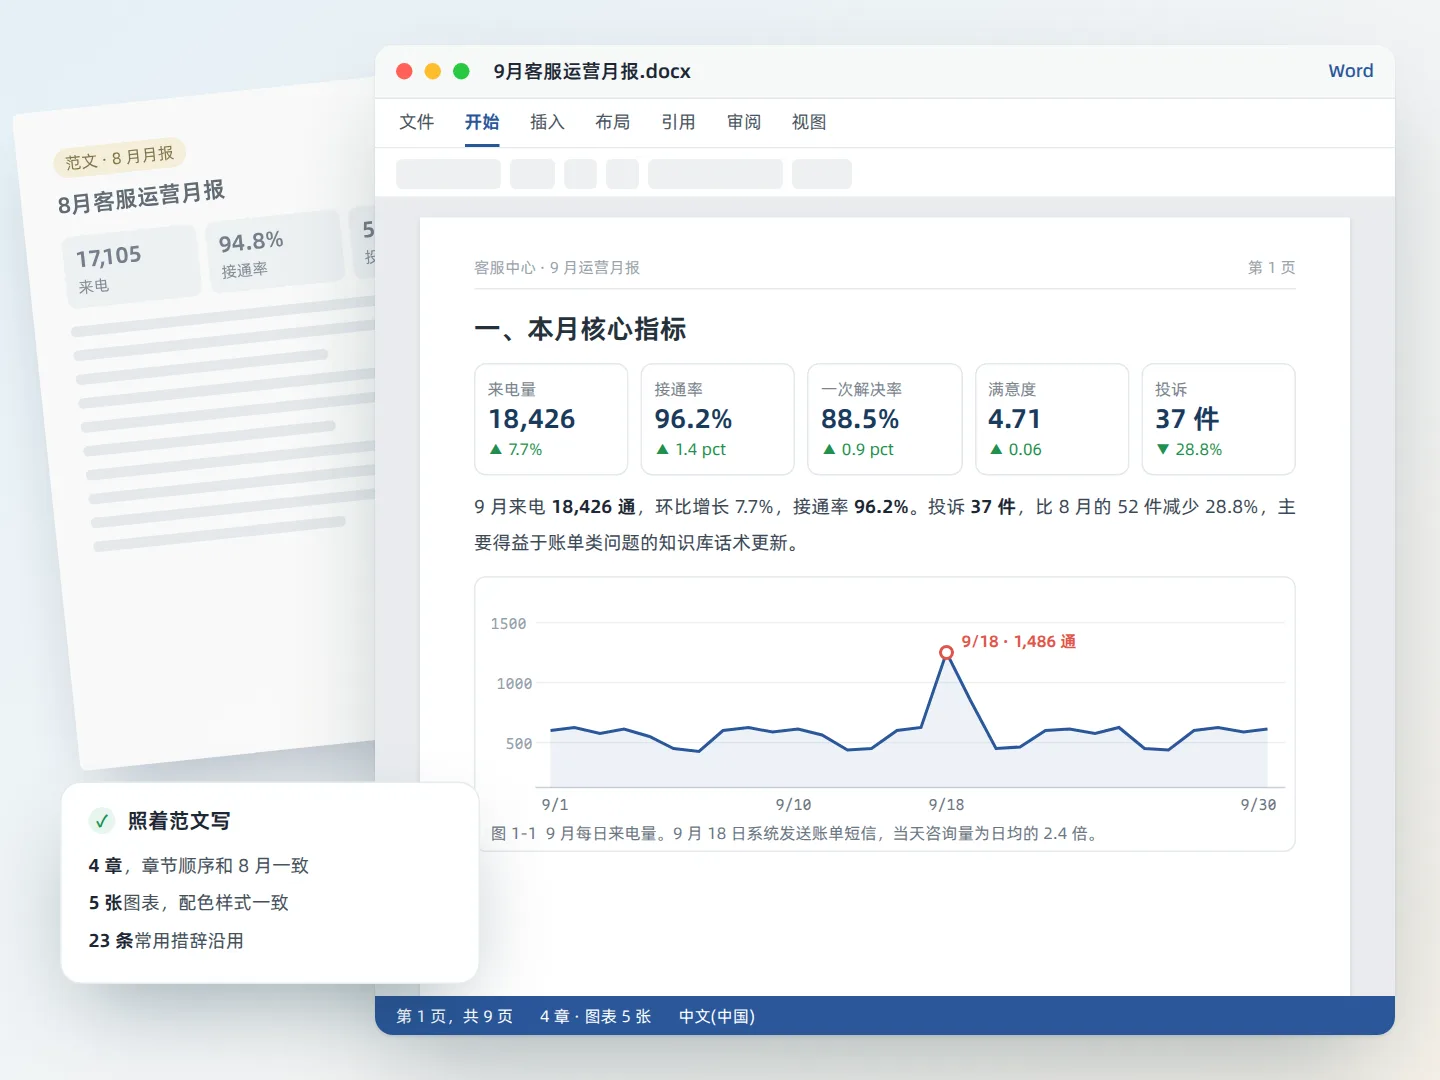Screen dimensions: 1440x1080
Task: Click the 500 y-axis label on chart
Action: click(519, 744)
